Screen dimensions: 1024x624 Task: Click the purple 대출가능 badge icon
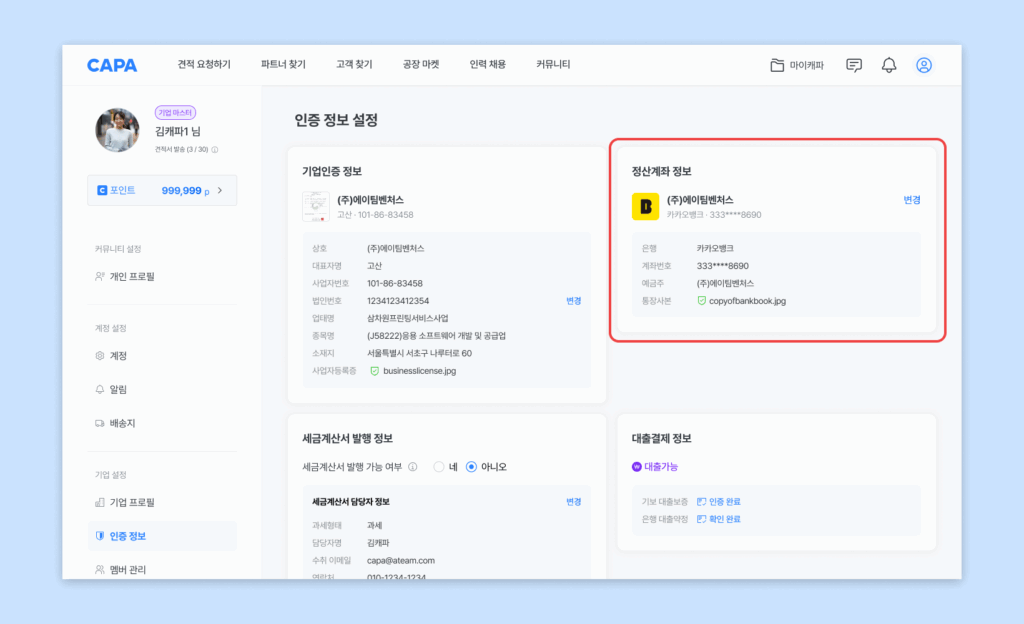click(x=636, y=467)
